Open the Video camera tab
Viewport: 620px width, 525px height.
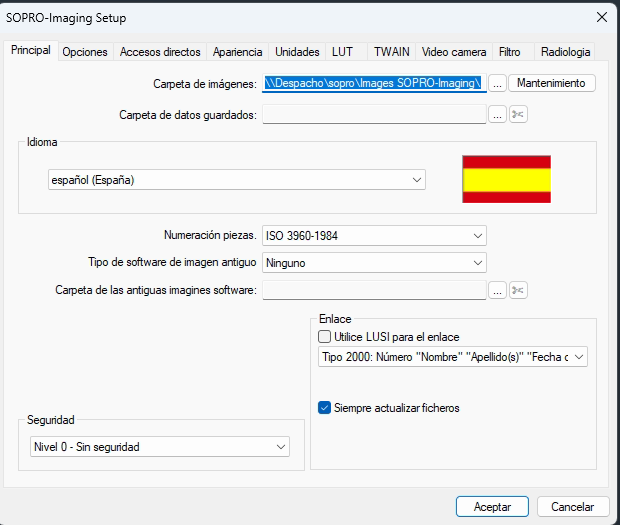coord(454,52)
